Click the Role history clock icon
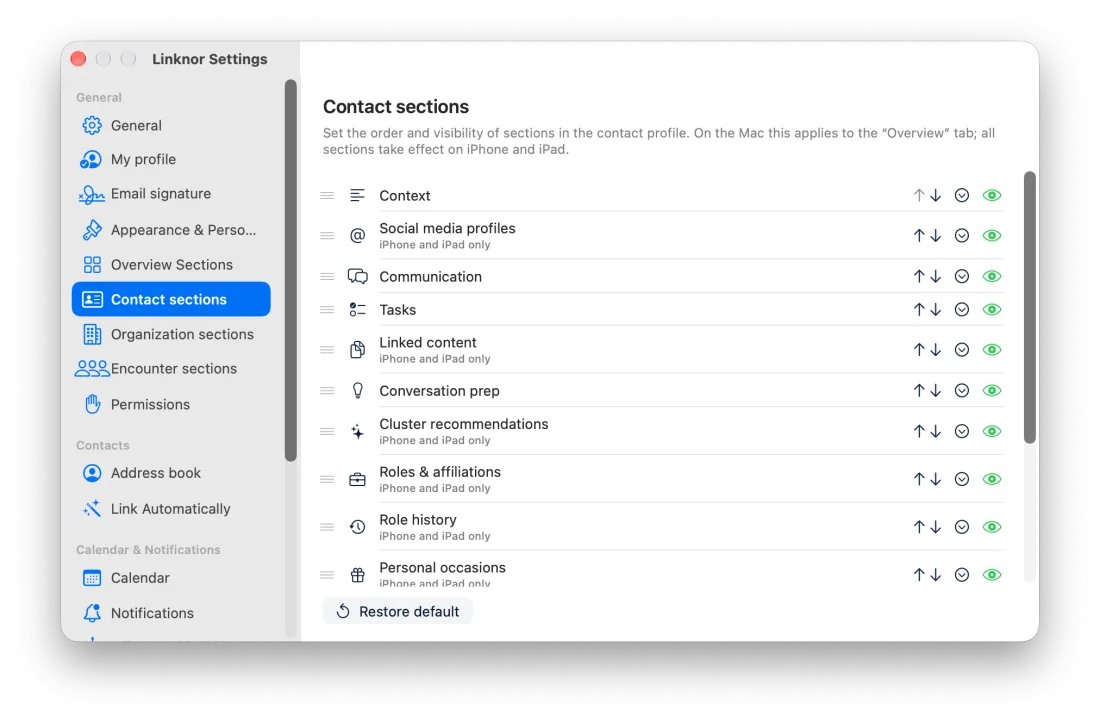 358,527
